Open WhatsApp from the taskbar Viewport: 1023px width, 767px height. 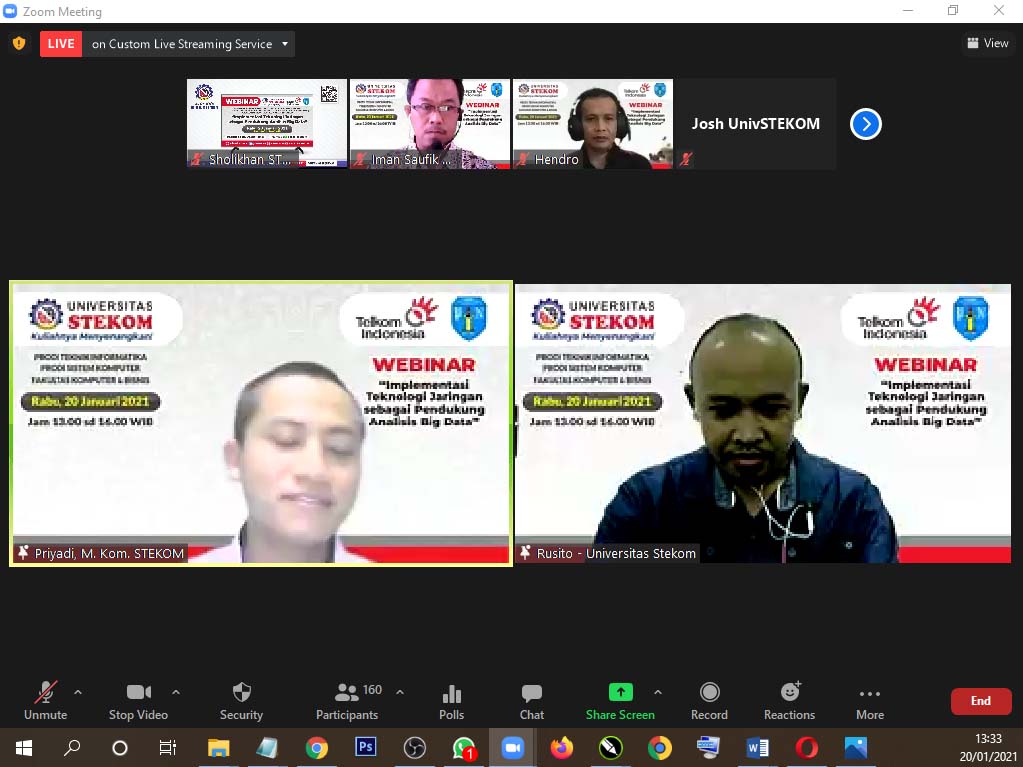464,747
